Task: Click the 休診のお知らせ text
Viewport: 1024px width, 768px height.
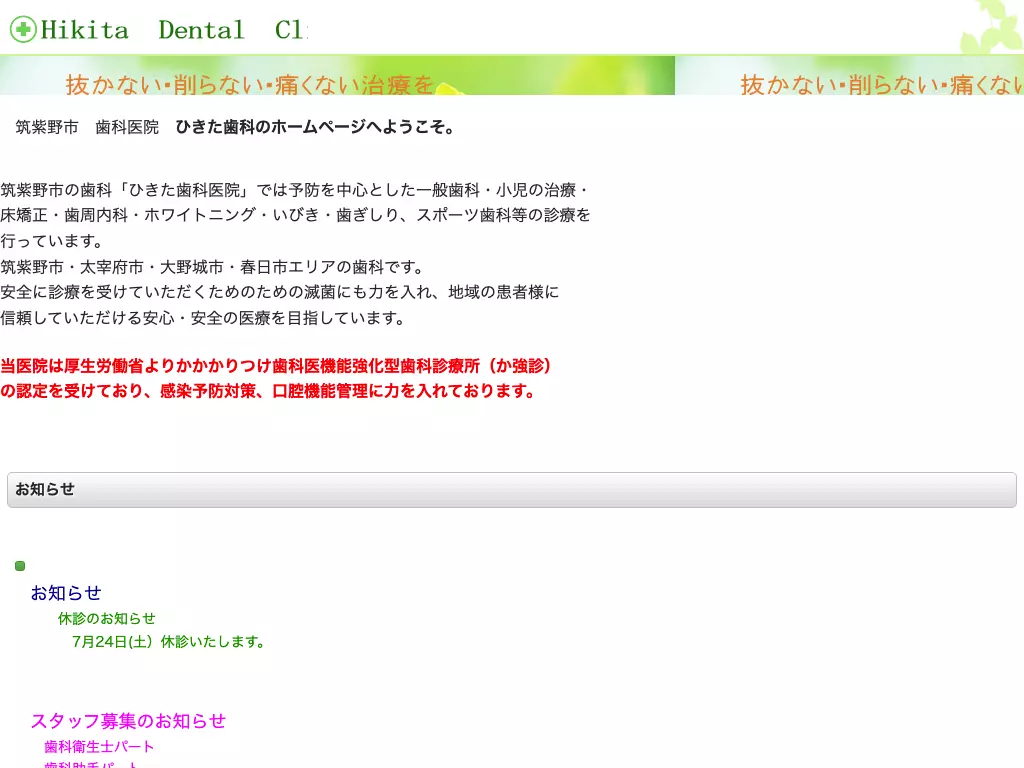Action: tap(106, 618)
